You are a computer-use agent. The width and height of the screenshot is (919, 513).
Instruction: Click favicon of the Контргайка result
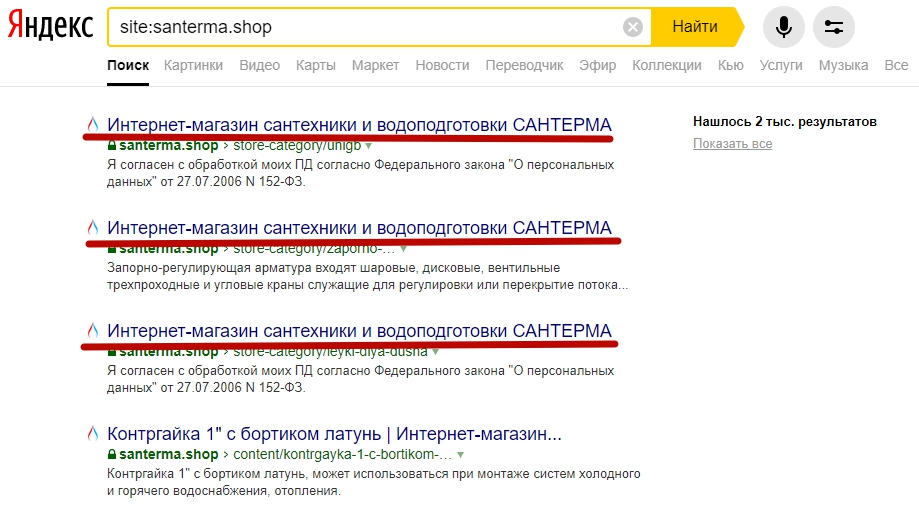click(93, 434)
